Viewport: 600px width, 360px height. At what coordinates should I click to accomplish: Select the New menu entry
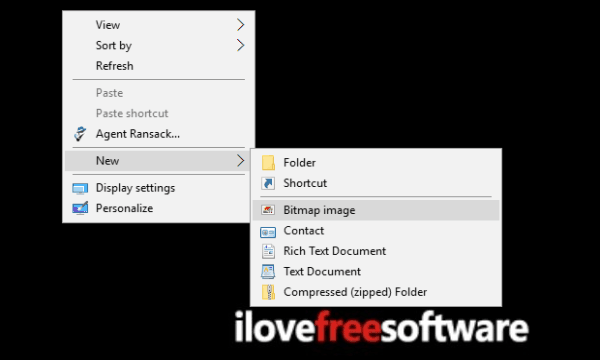158,161
